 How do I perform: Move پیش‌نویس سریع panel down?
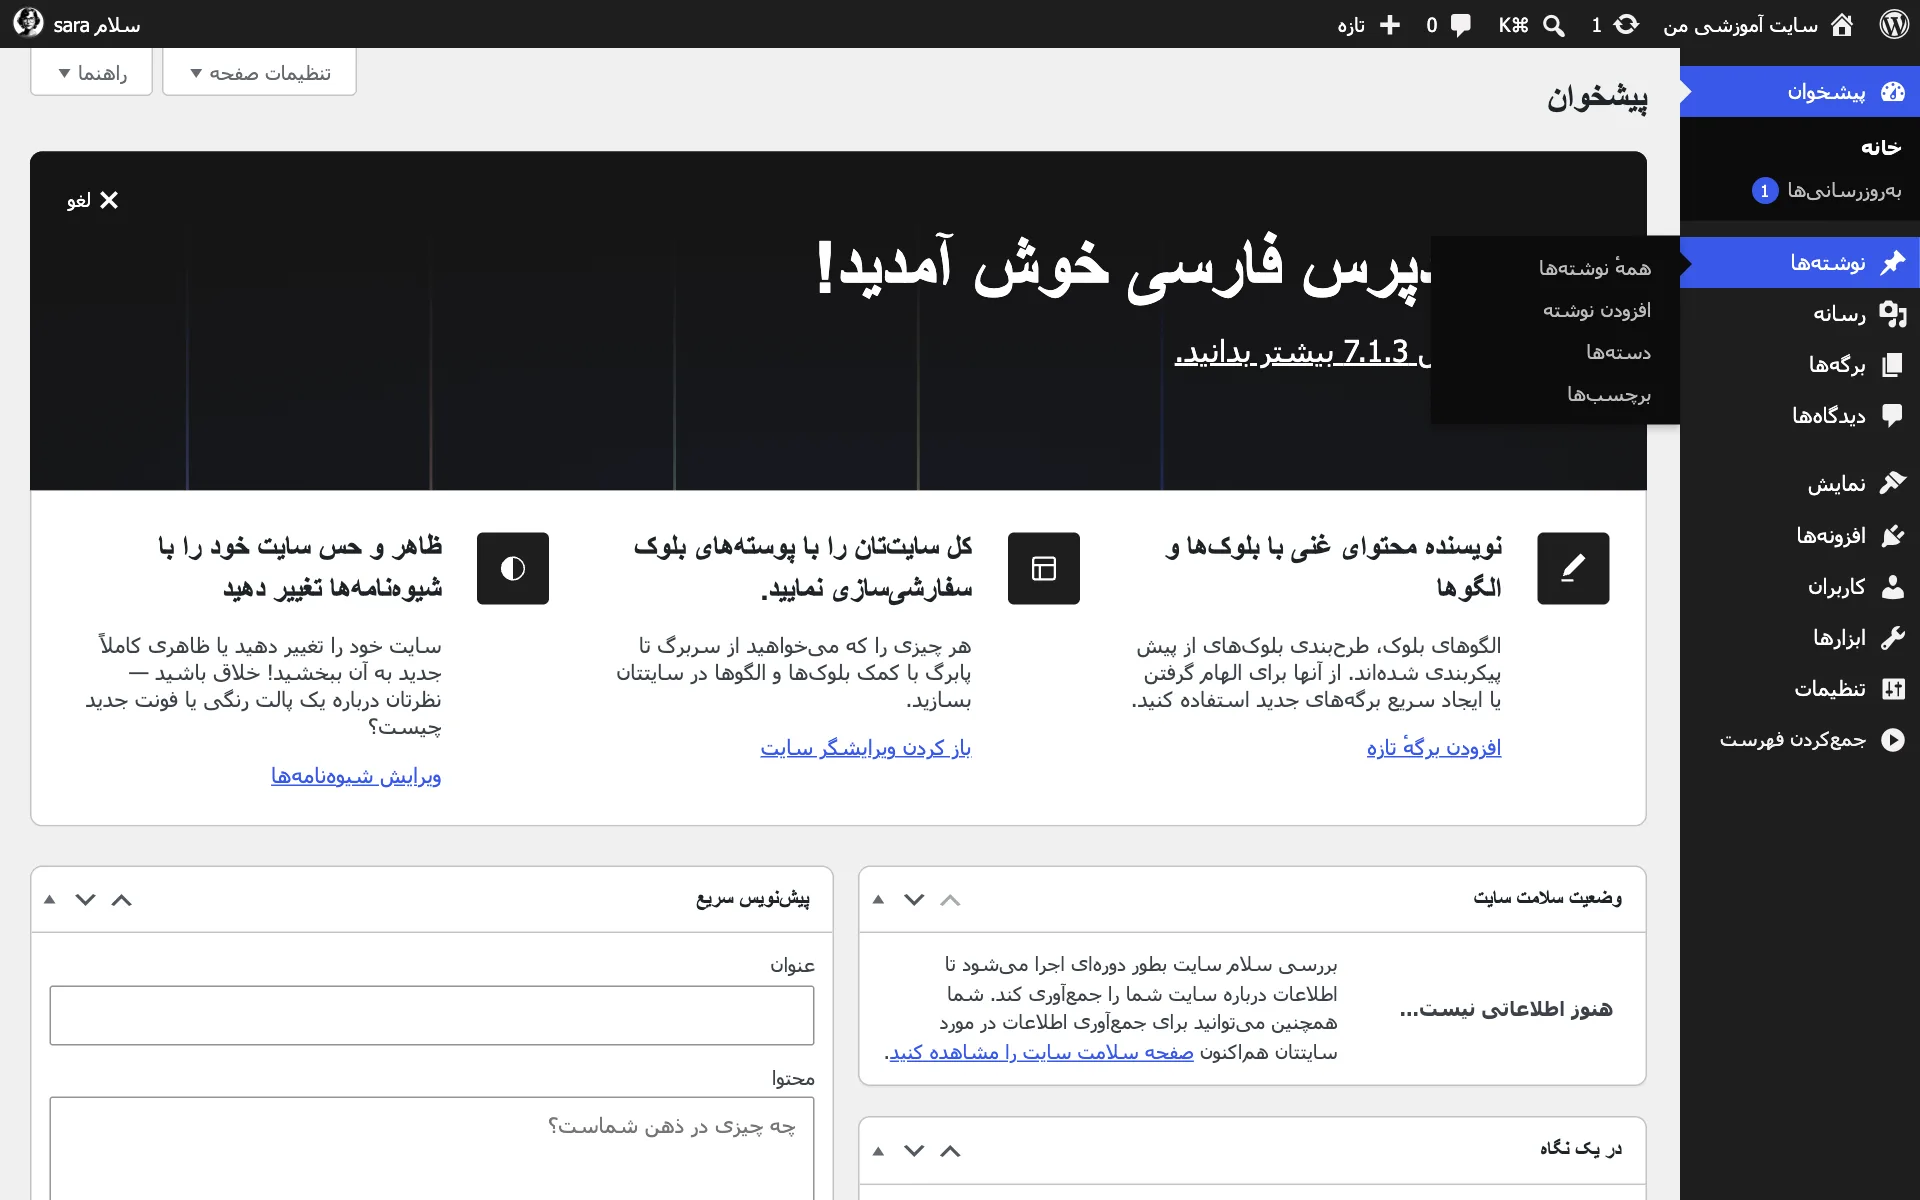coord(85,899)
